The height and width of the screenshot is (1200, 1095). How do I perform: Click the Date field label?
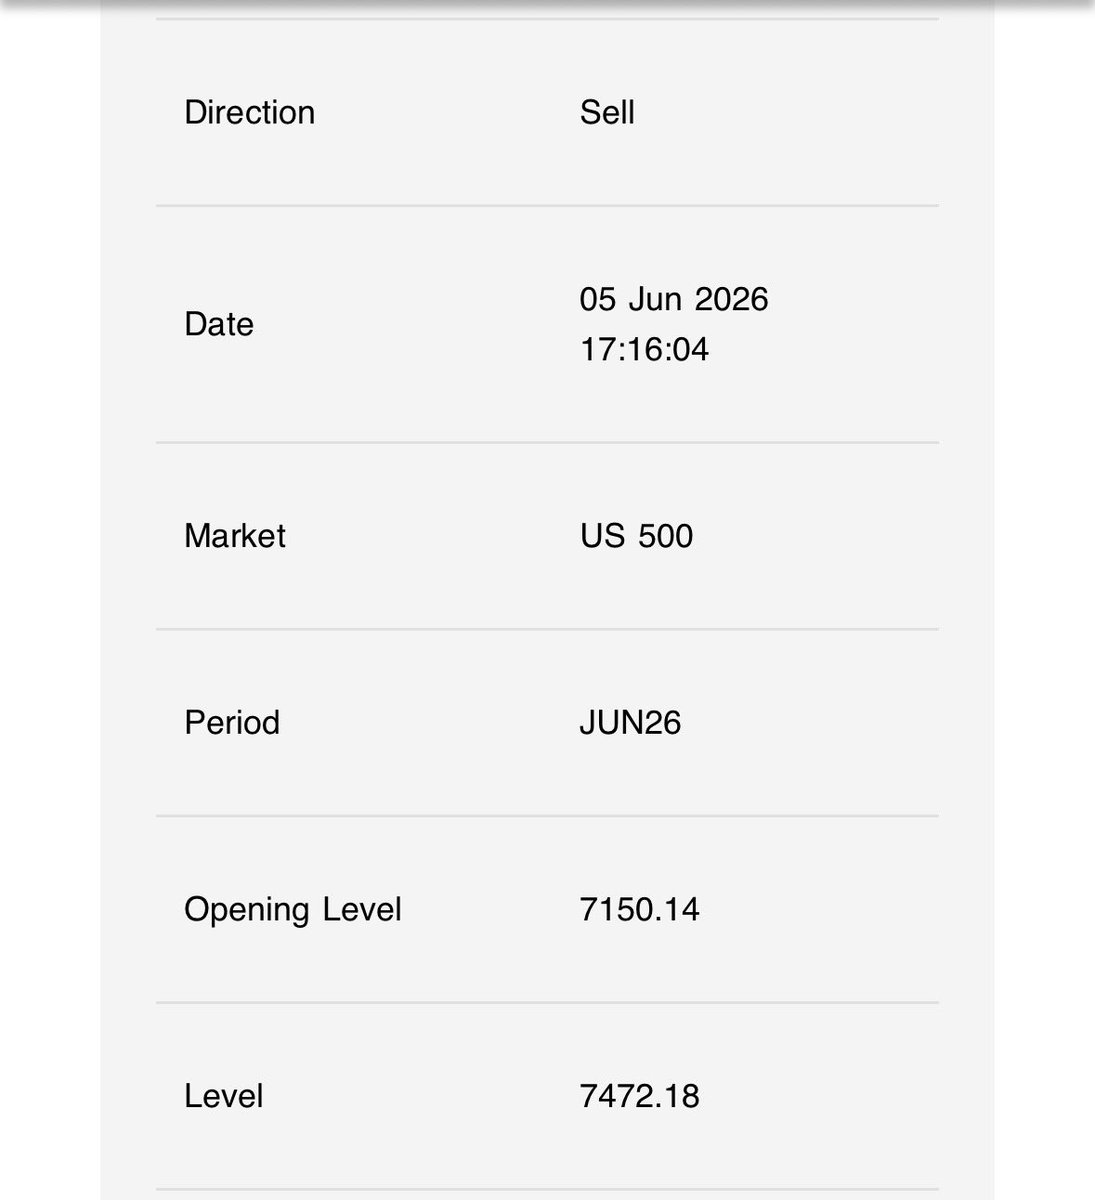pyautogui.click(x=219, y=324)
